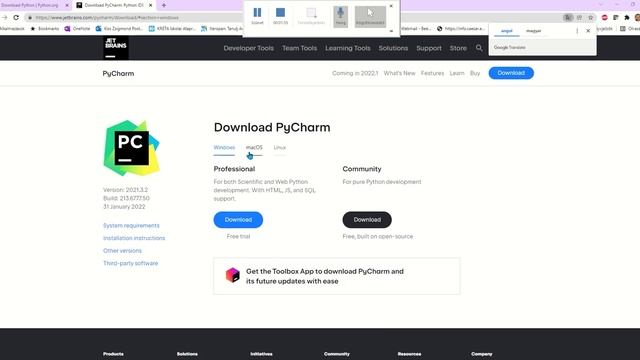The image size is (640, 360).
Task: Open the Bookmarks folder in the bookmarks bar
Action: point(45,29)
